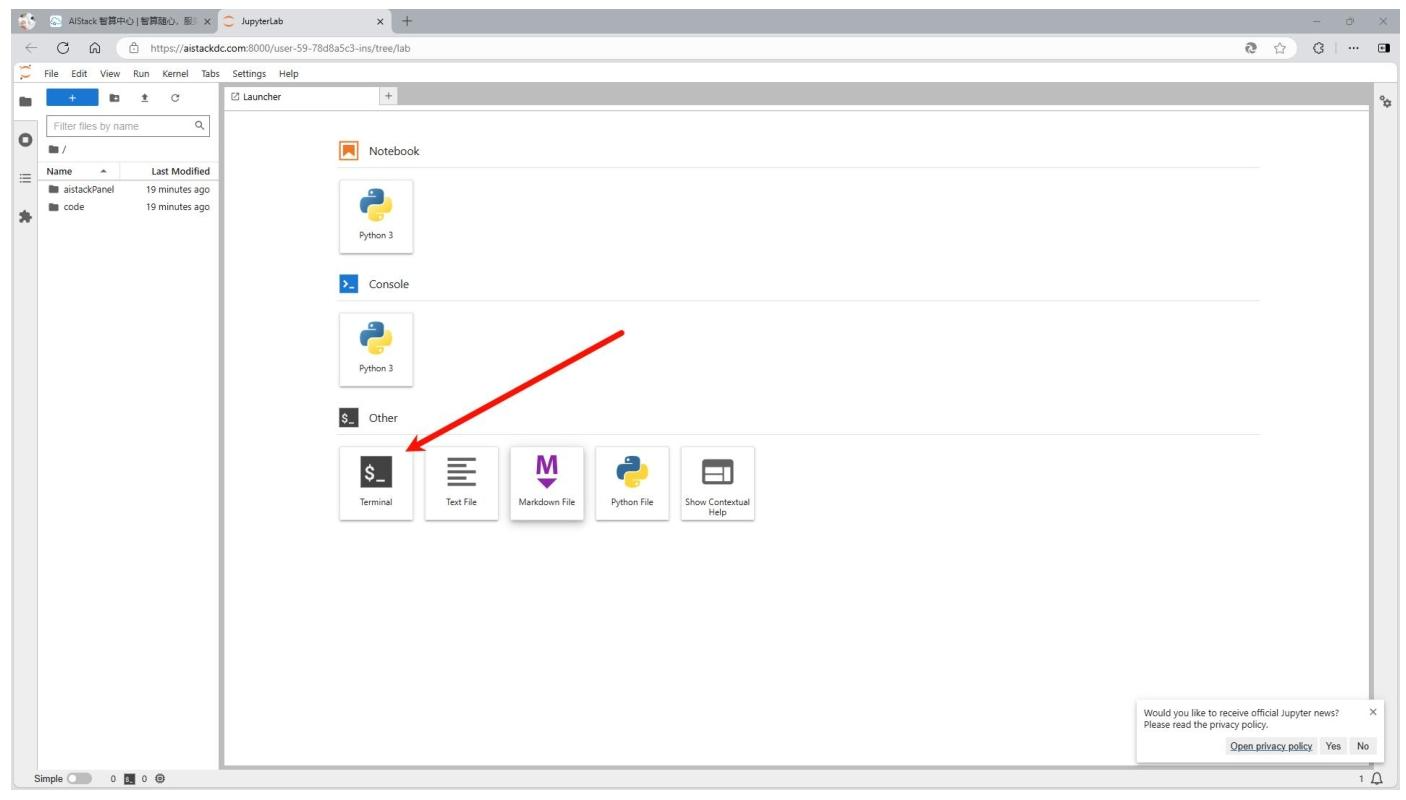This screenshot has width=1406, height=800.
Task: Click the Open privacy policy link
Action: [1270, 746]
